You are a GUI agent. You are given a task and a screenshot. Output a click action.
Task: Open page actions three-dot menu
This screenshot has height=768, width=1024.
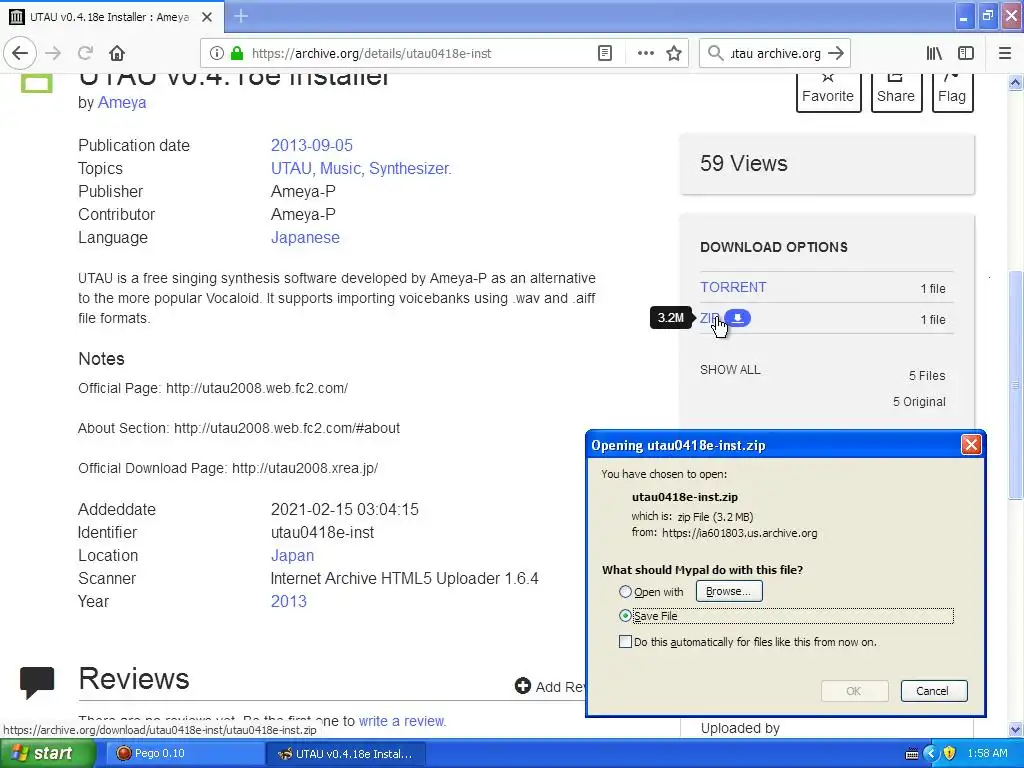[645, 54]
